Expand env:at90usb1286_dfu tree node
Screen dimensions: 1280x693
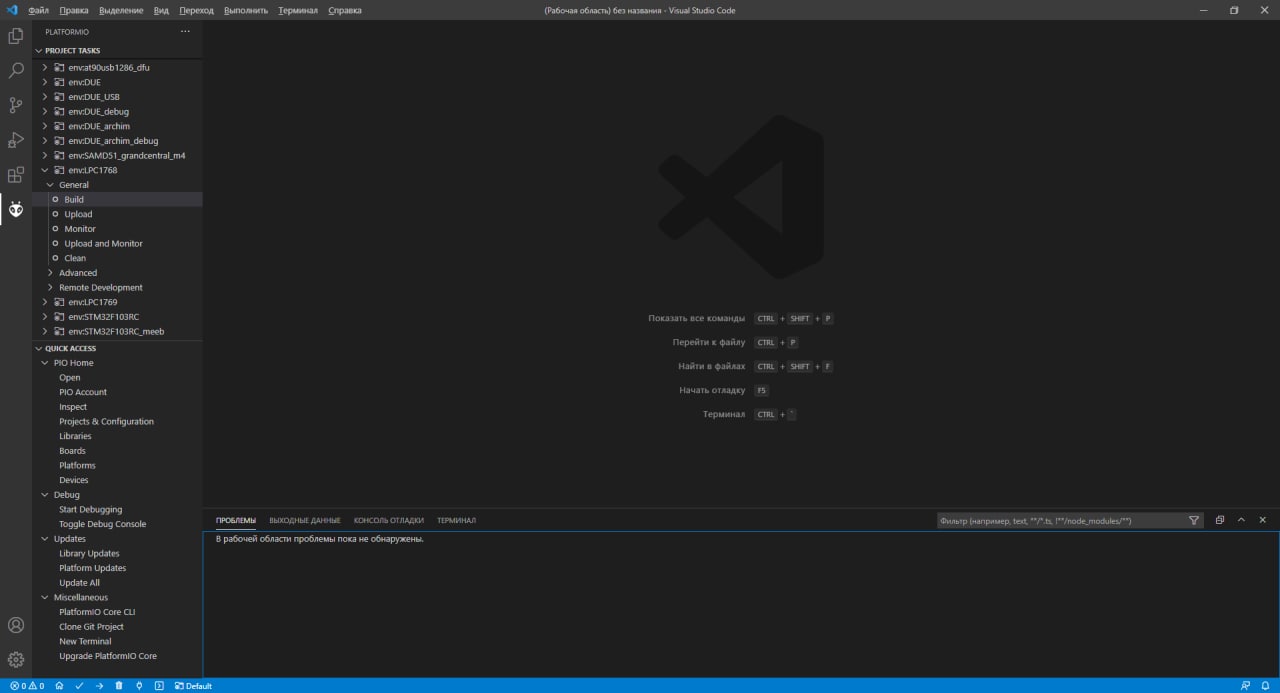pyautogui.click(x=45, y=67)
